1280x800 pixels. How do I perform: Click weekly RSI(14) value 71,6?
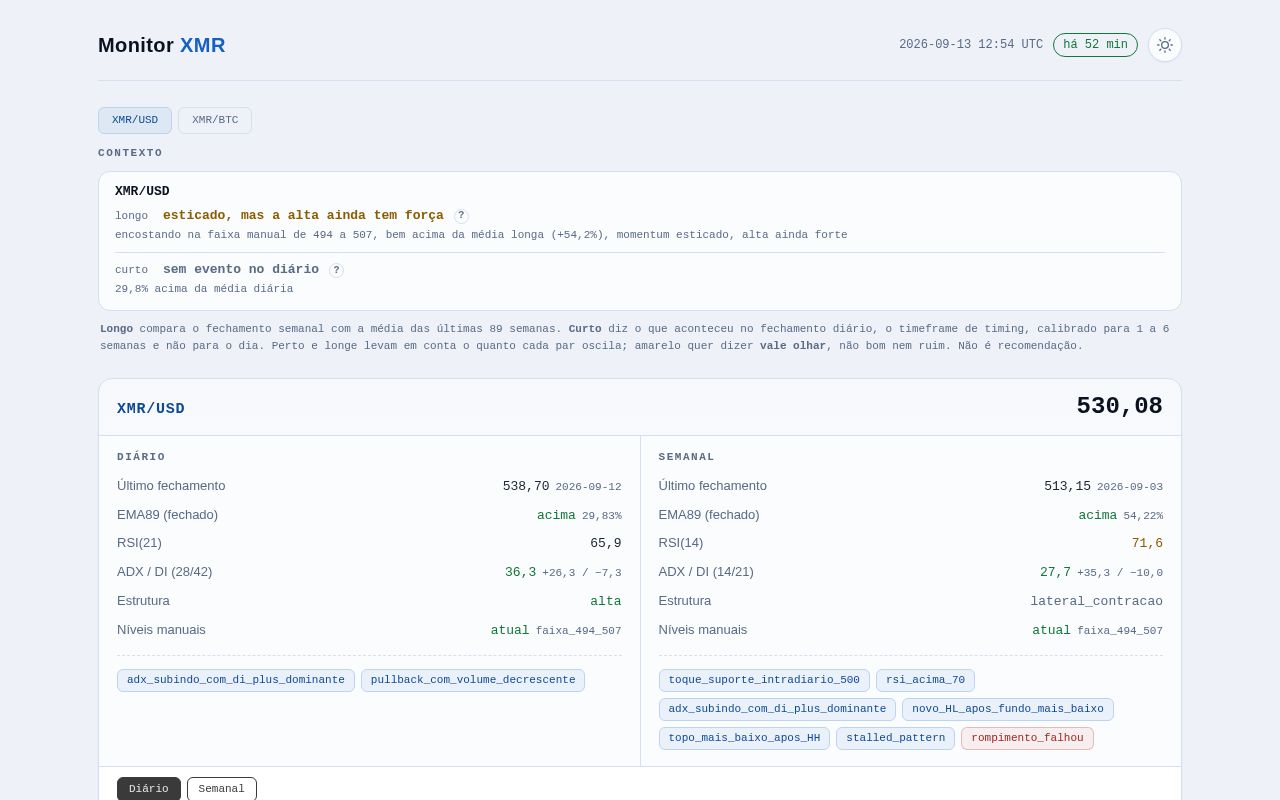[1147, 543]
